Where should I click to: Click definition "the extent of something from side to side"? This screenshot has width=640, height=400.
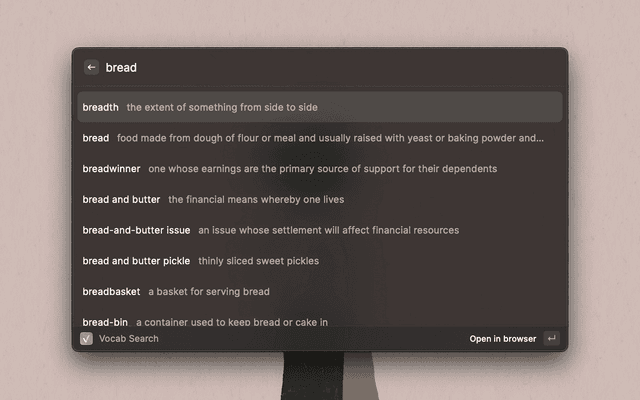pyautogui.click(x=222, y=107)
